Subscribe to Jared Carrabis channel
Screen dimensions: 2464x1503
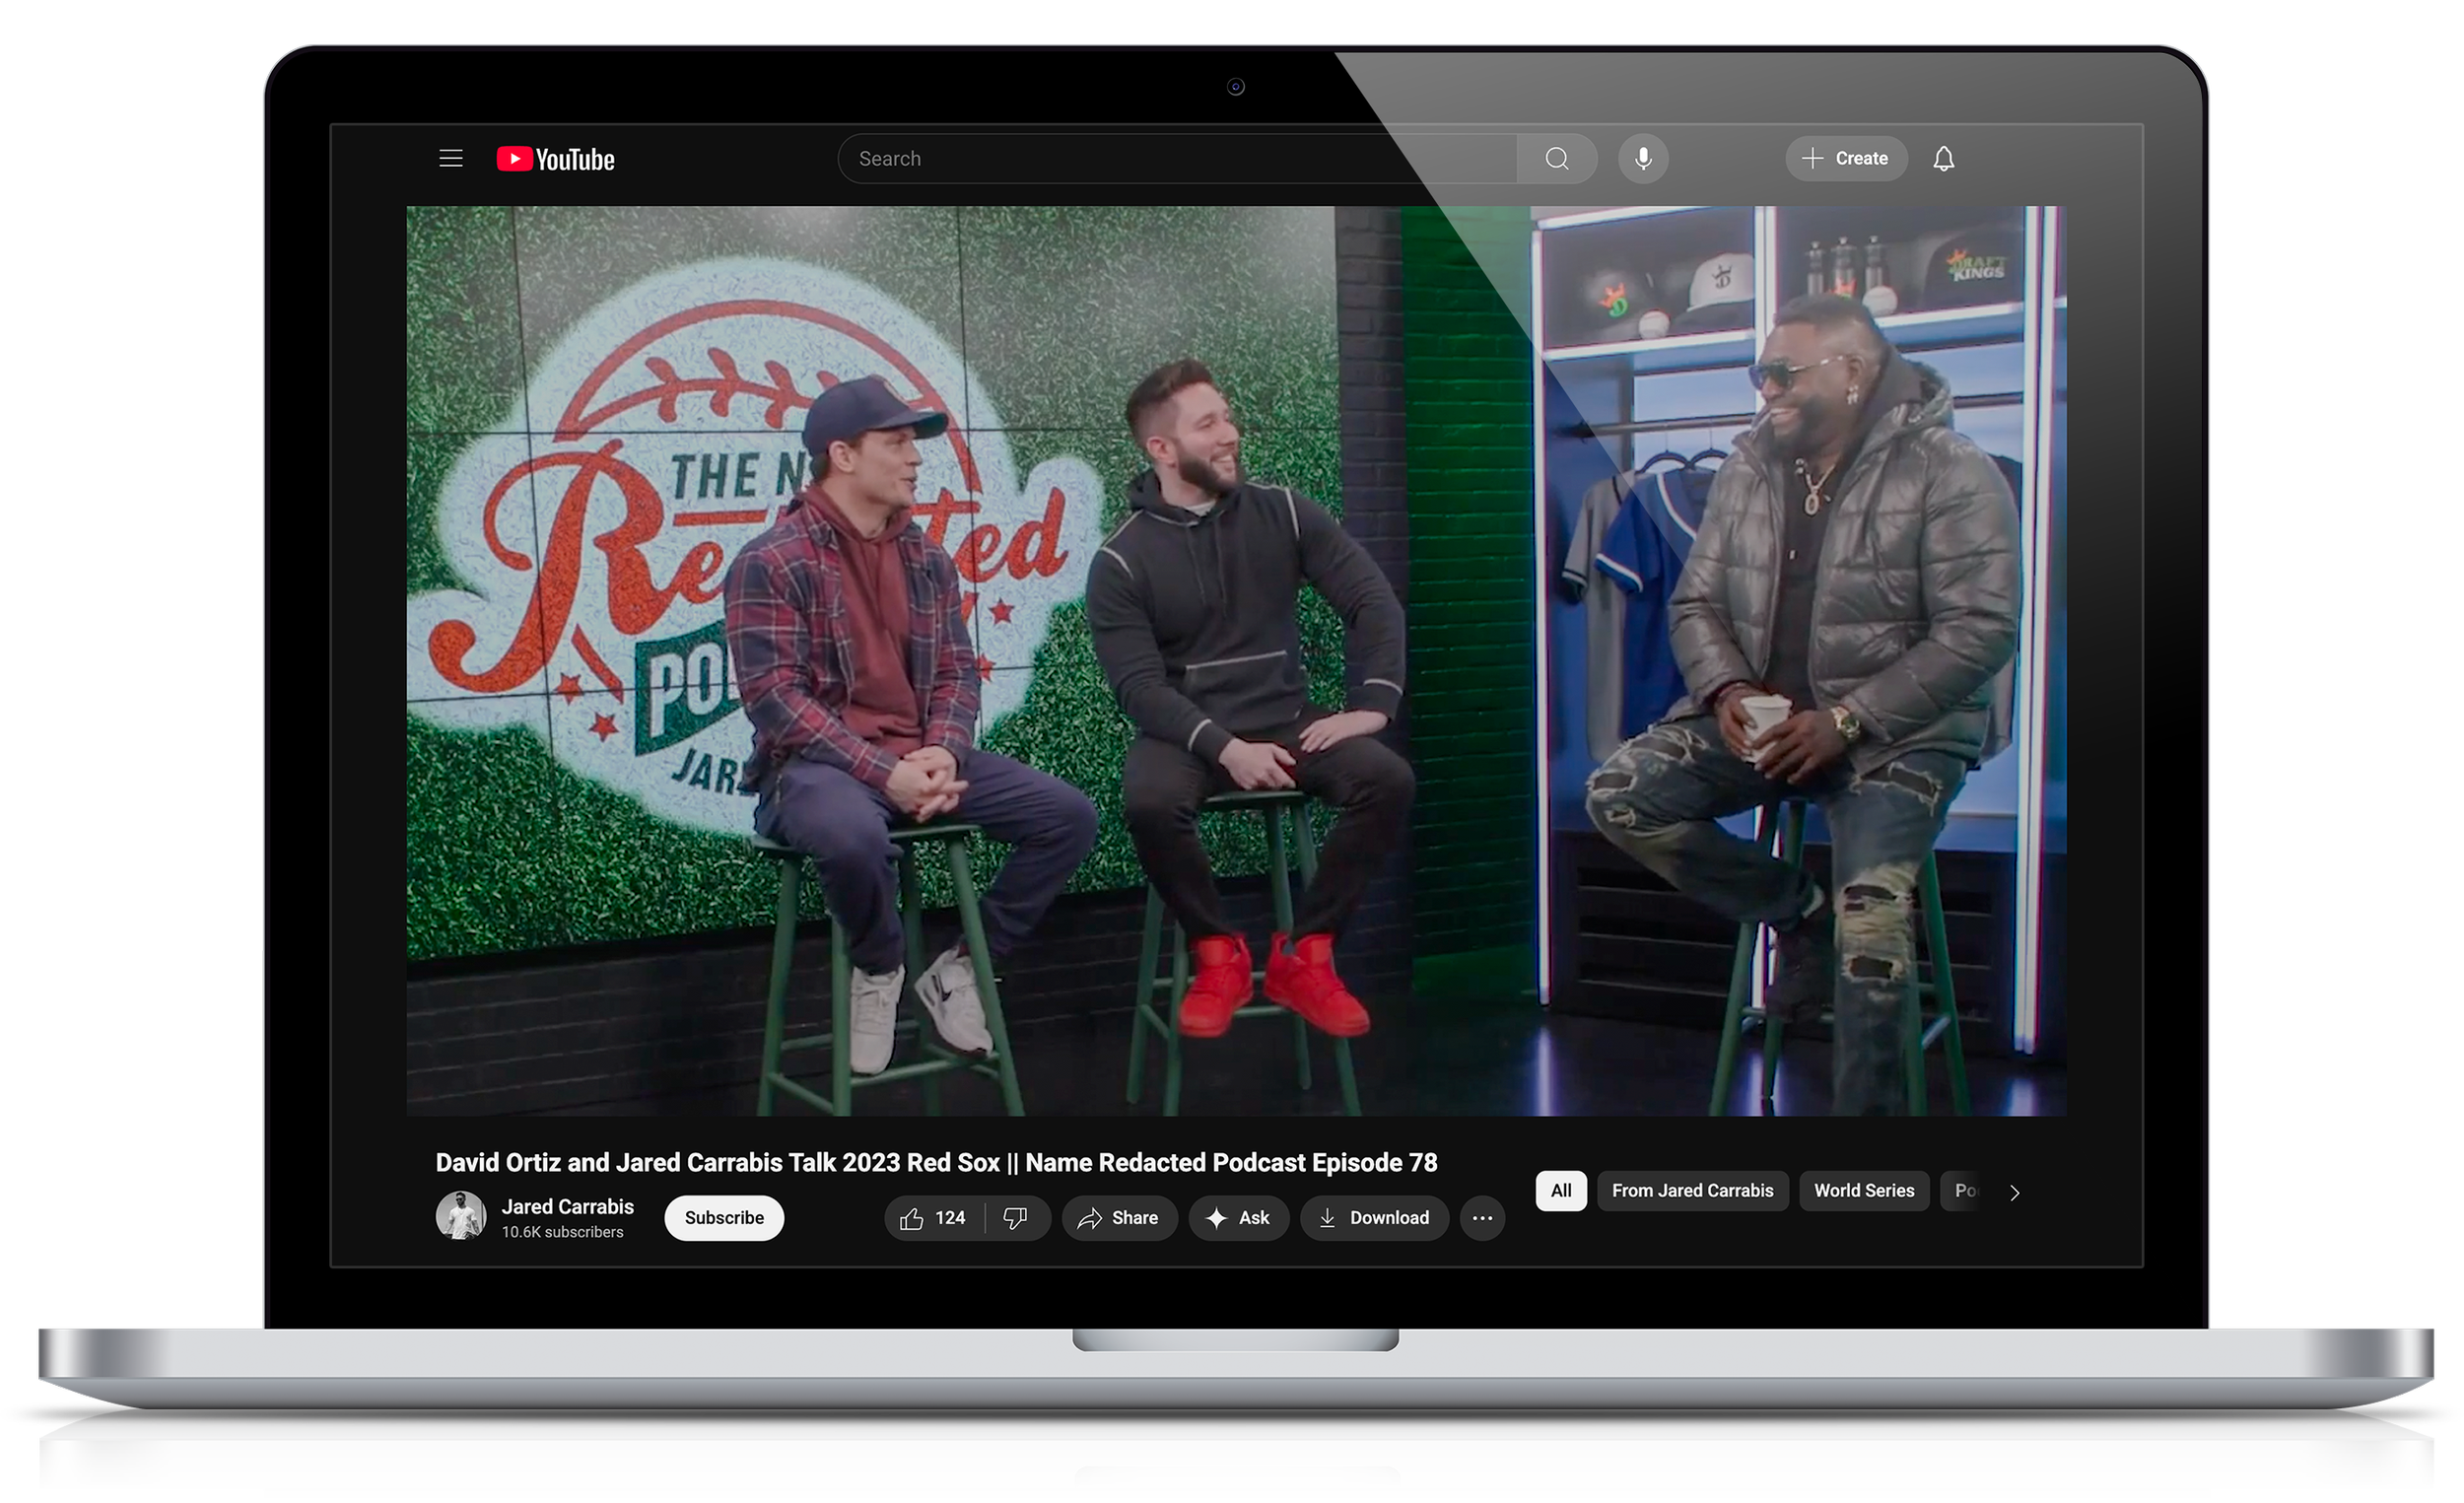[723, 1218]
